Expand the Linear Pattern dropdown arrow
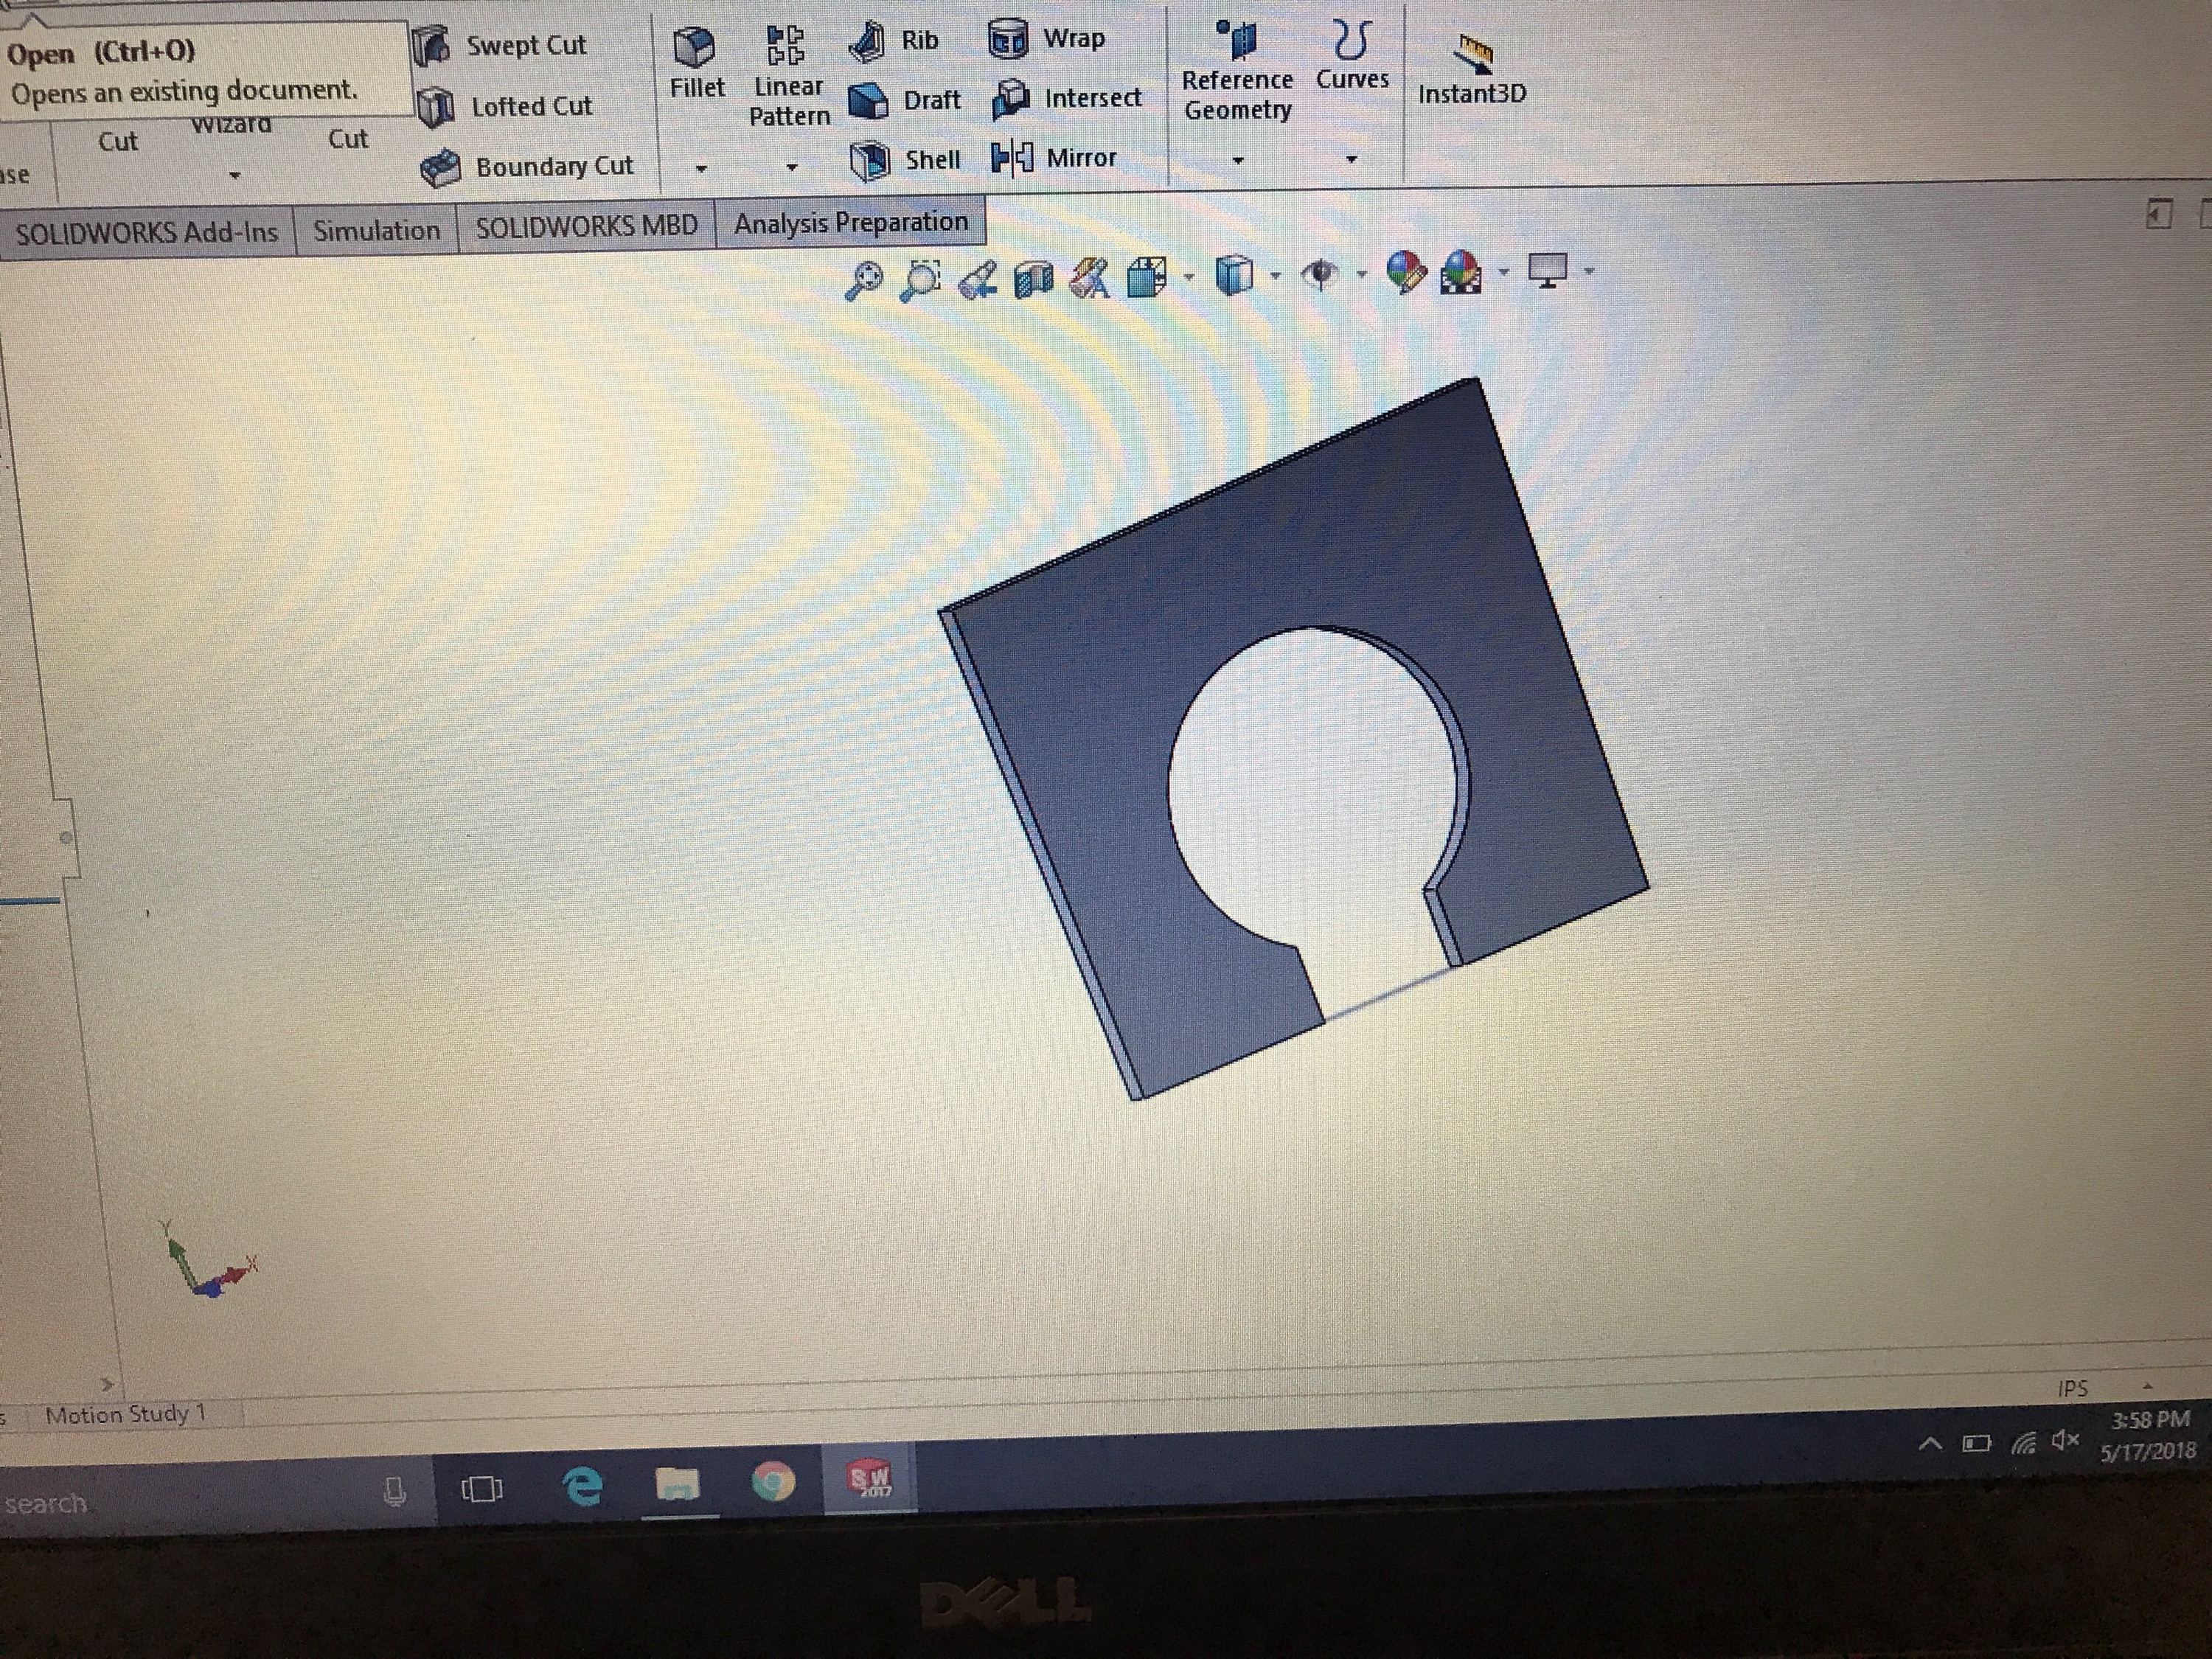The width and height of the screenshot is (2212, 1659). click(x=791, y=167)
